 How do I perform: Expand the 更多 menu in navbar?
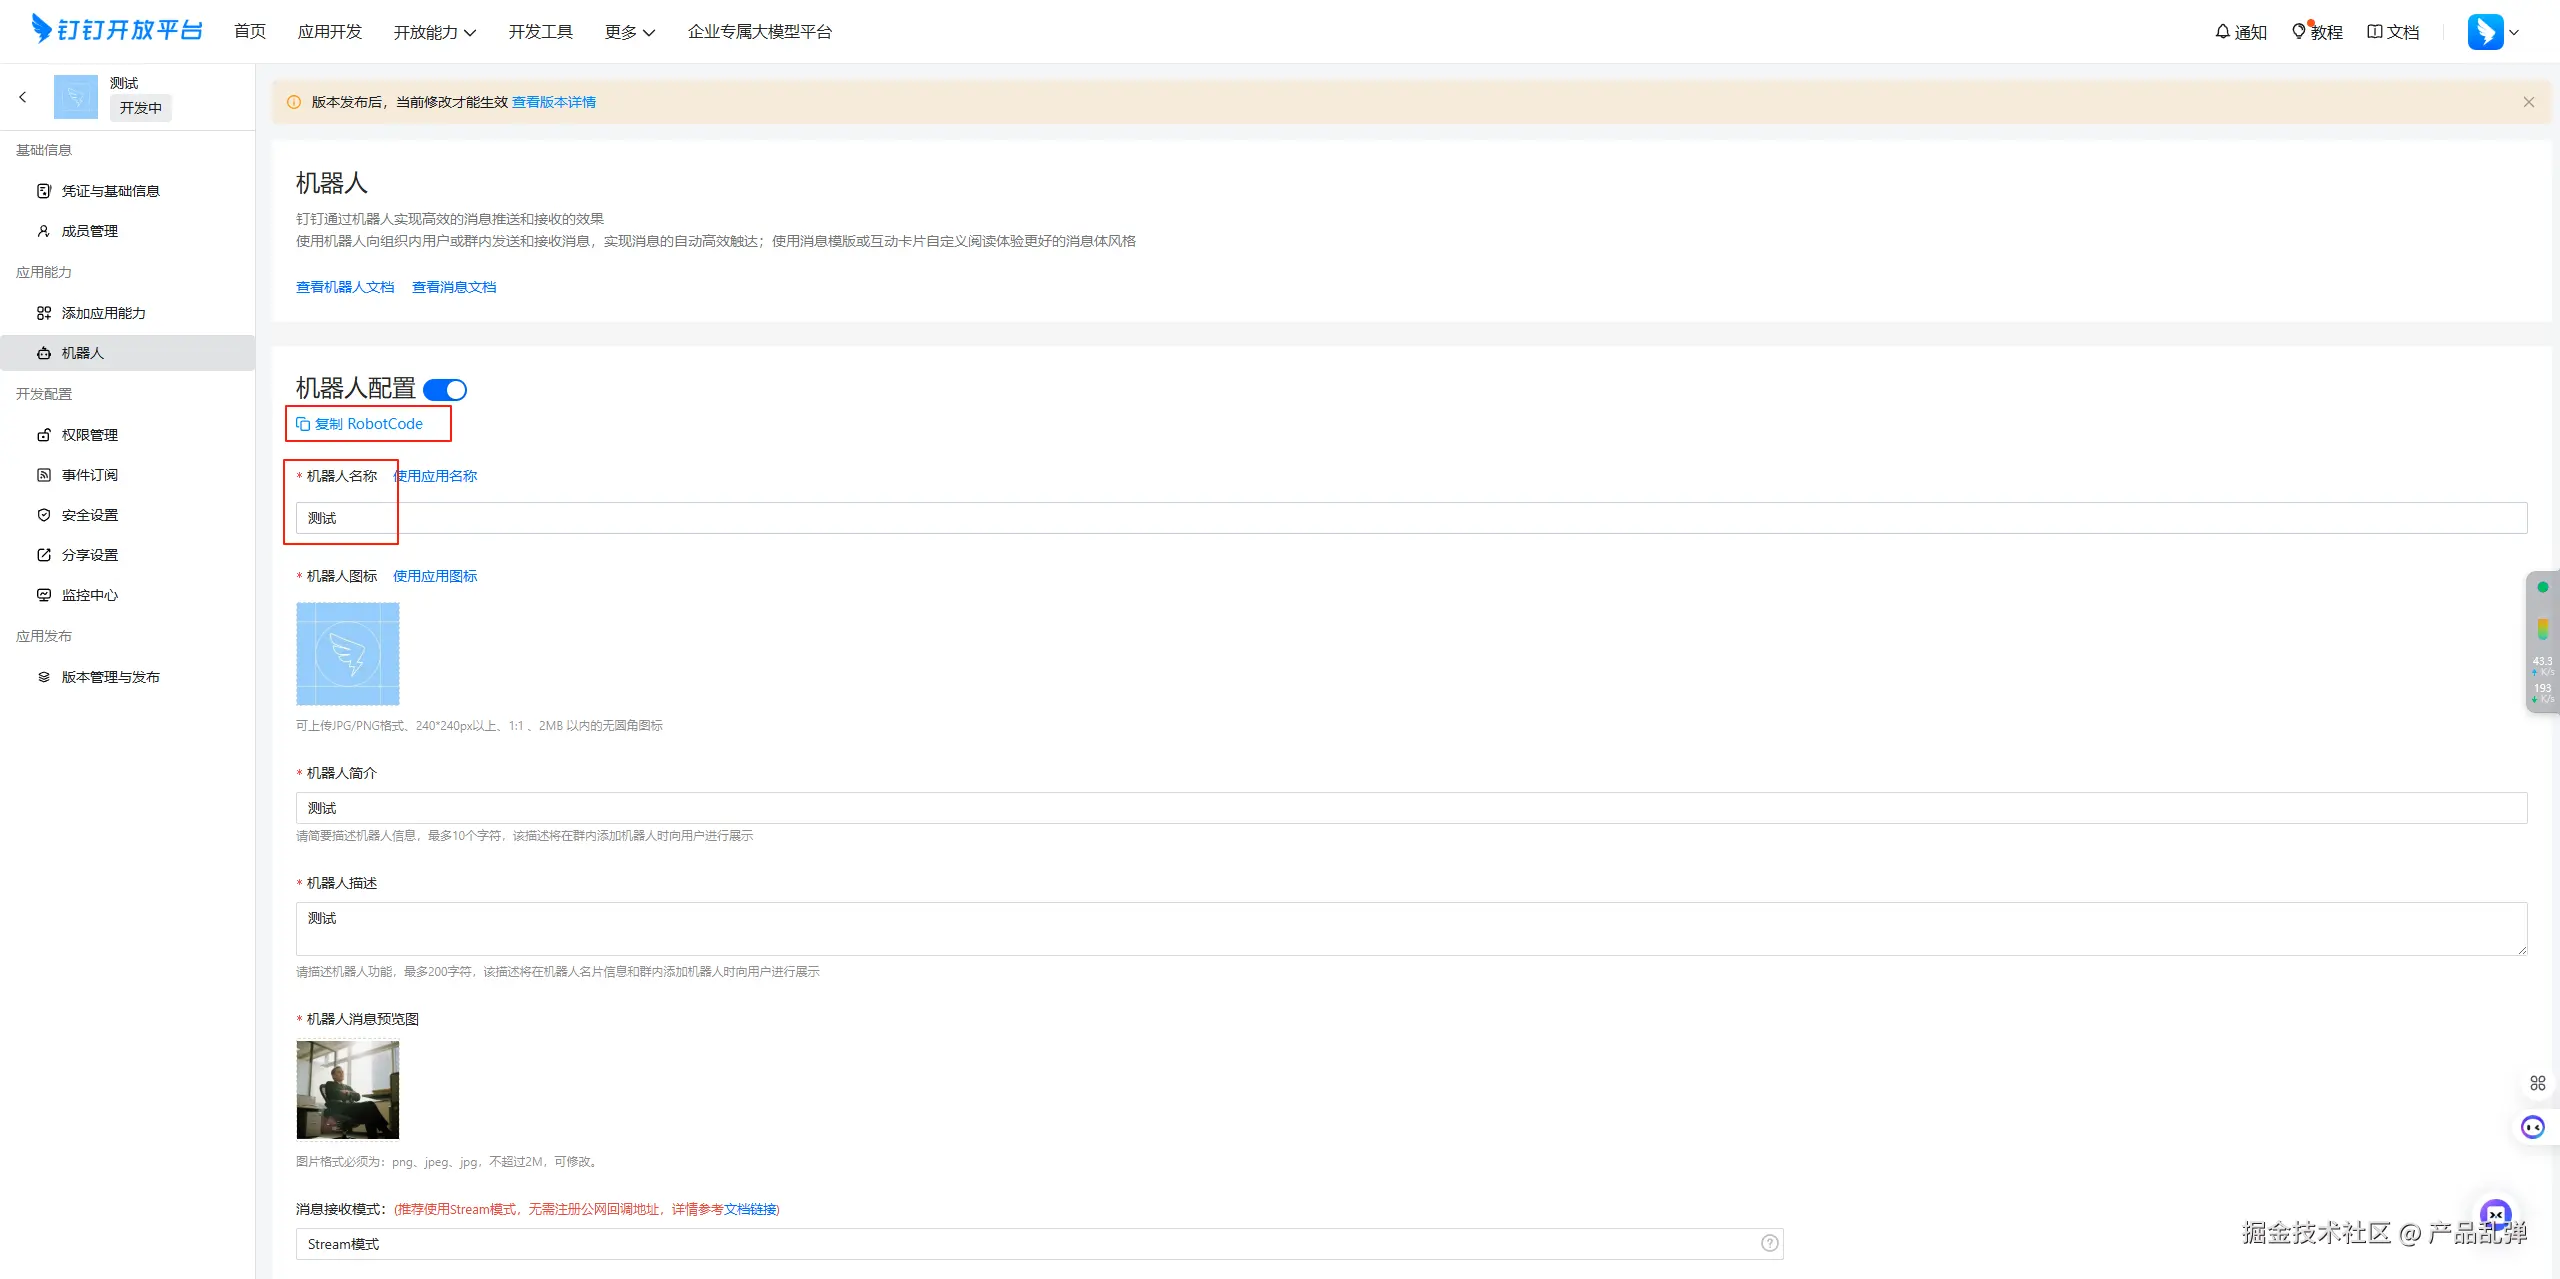point(629,32)
